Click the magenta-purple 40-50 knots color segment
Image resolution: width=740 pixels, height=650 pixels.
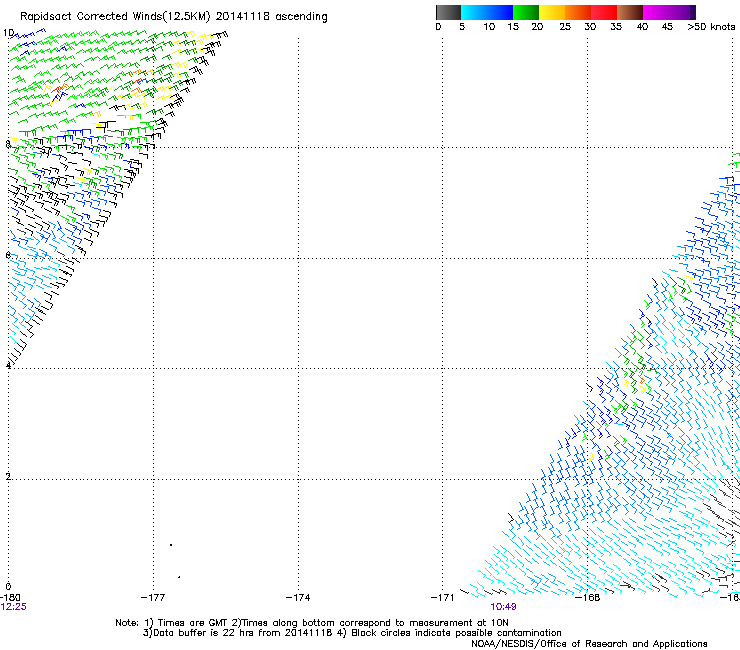[x=669, y=12]
